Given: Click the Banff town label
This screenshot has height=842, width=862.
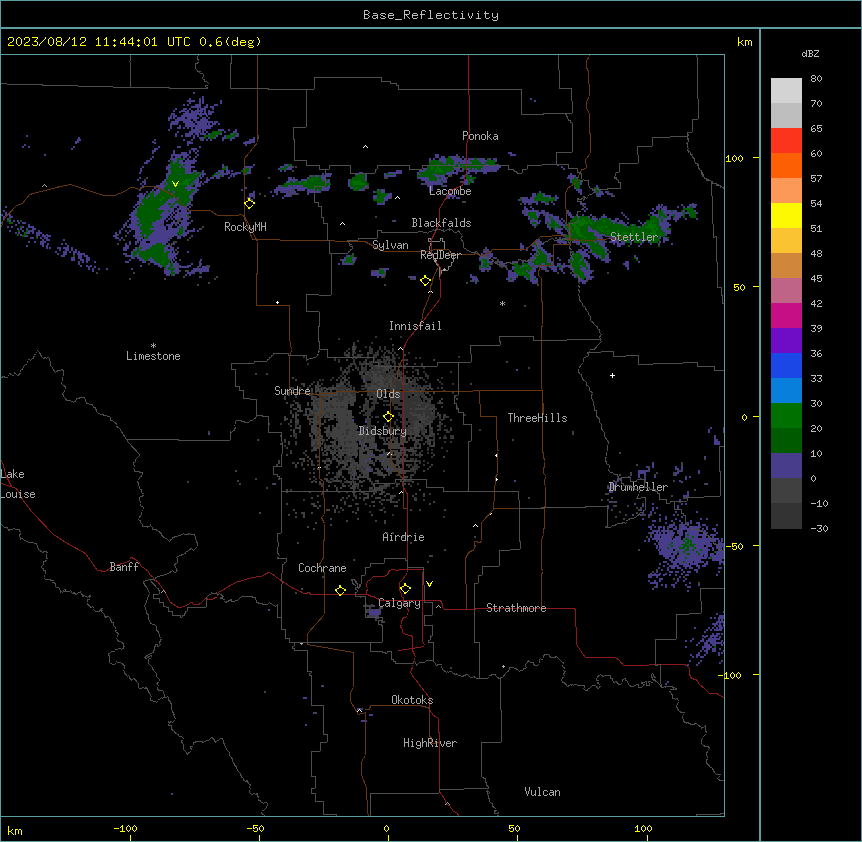Looking at the screenshot, I should [x=124, y=567].
